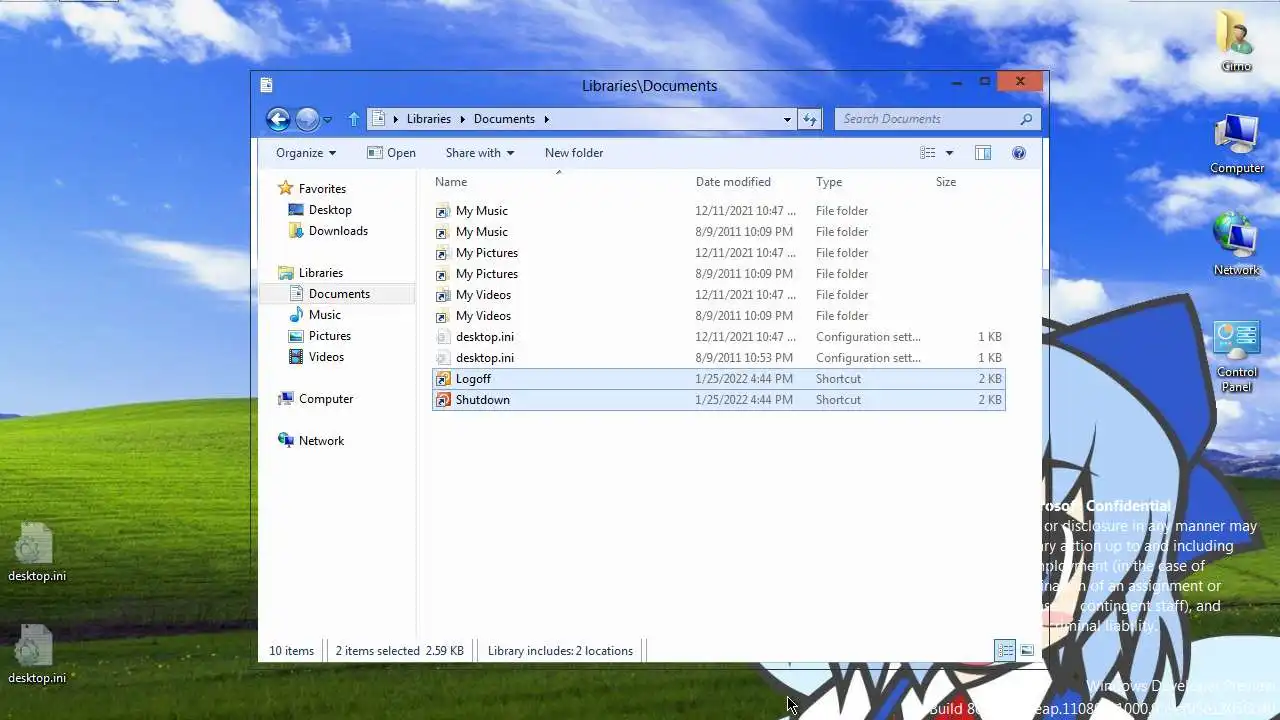Select the Control Panel desktop icon
The width and height of the screenshot is (1280, 720).
click(1237, 357)
